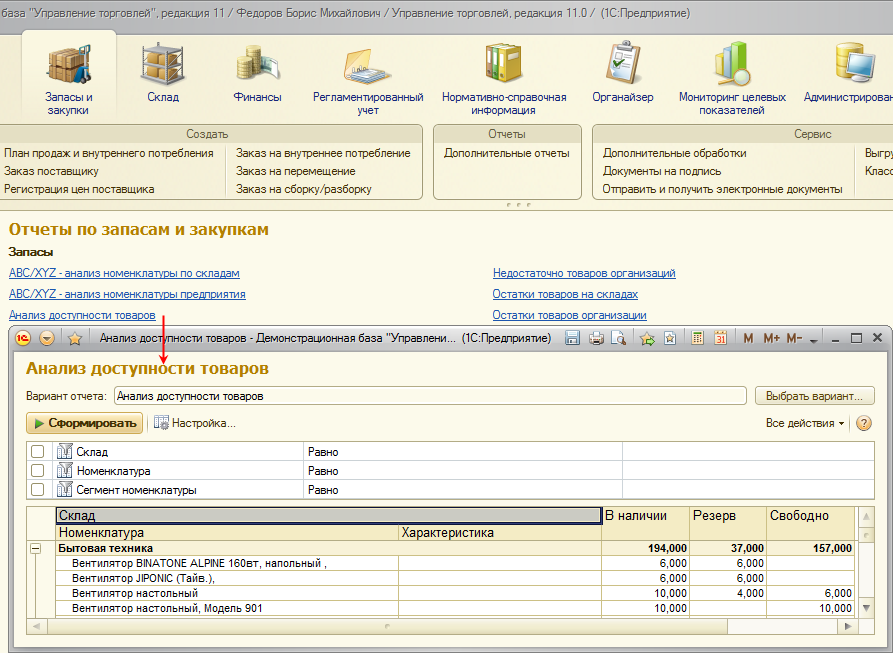Open the Остатки товаров на складах link

tap(565, 294)
